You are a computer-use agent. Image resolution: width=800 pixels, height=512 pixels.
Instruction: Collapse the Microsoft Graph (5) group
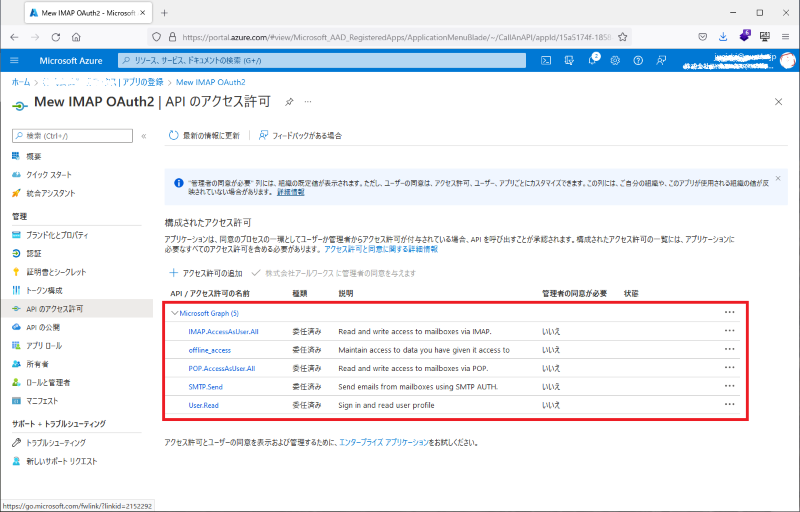point(175,313)
